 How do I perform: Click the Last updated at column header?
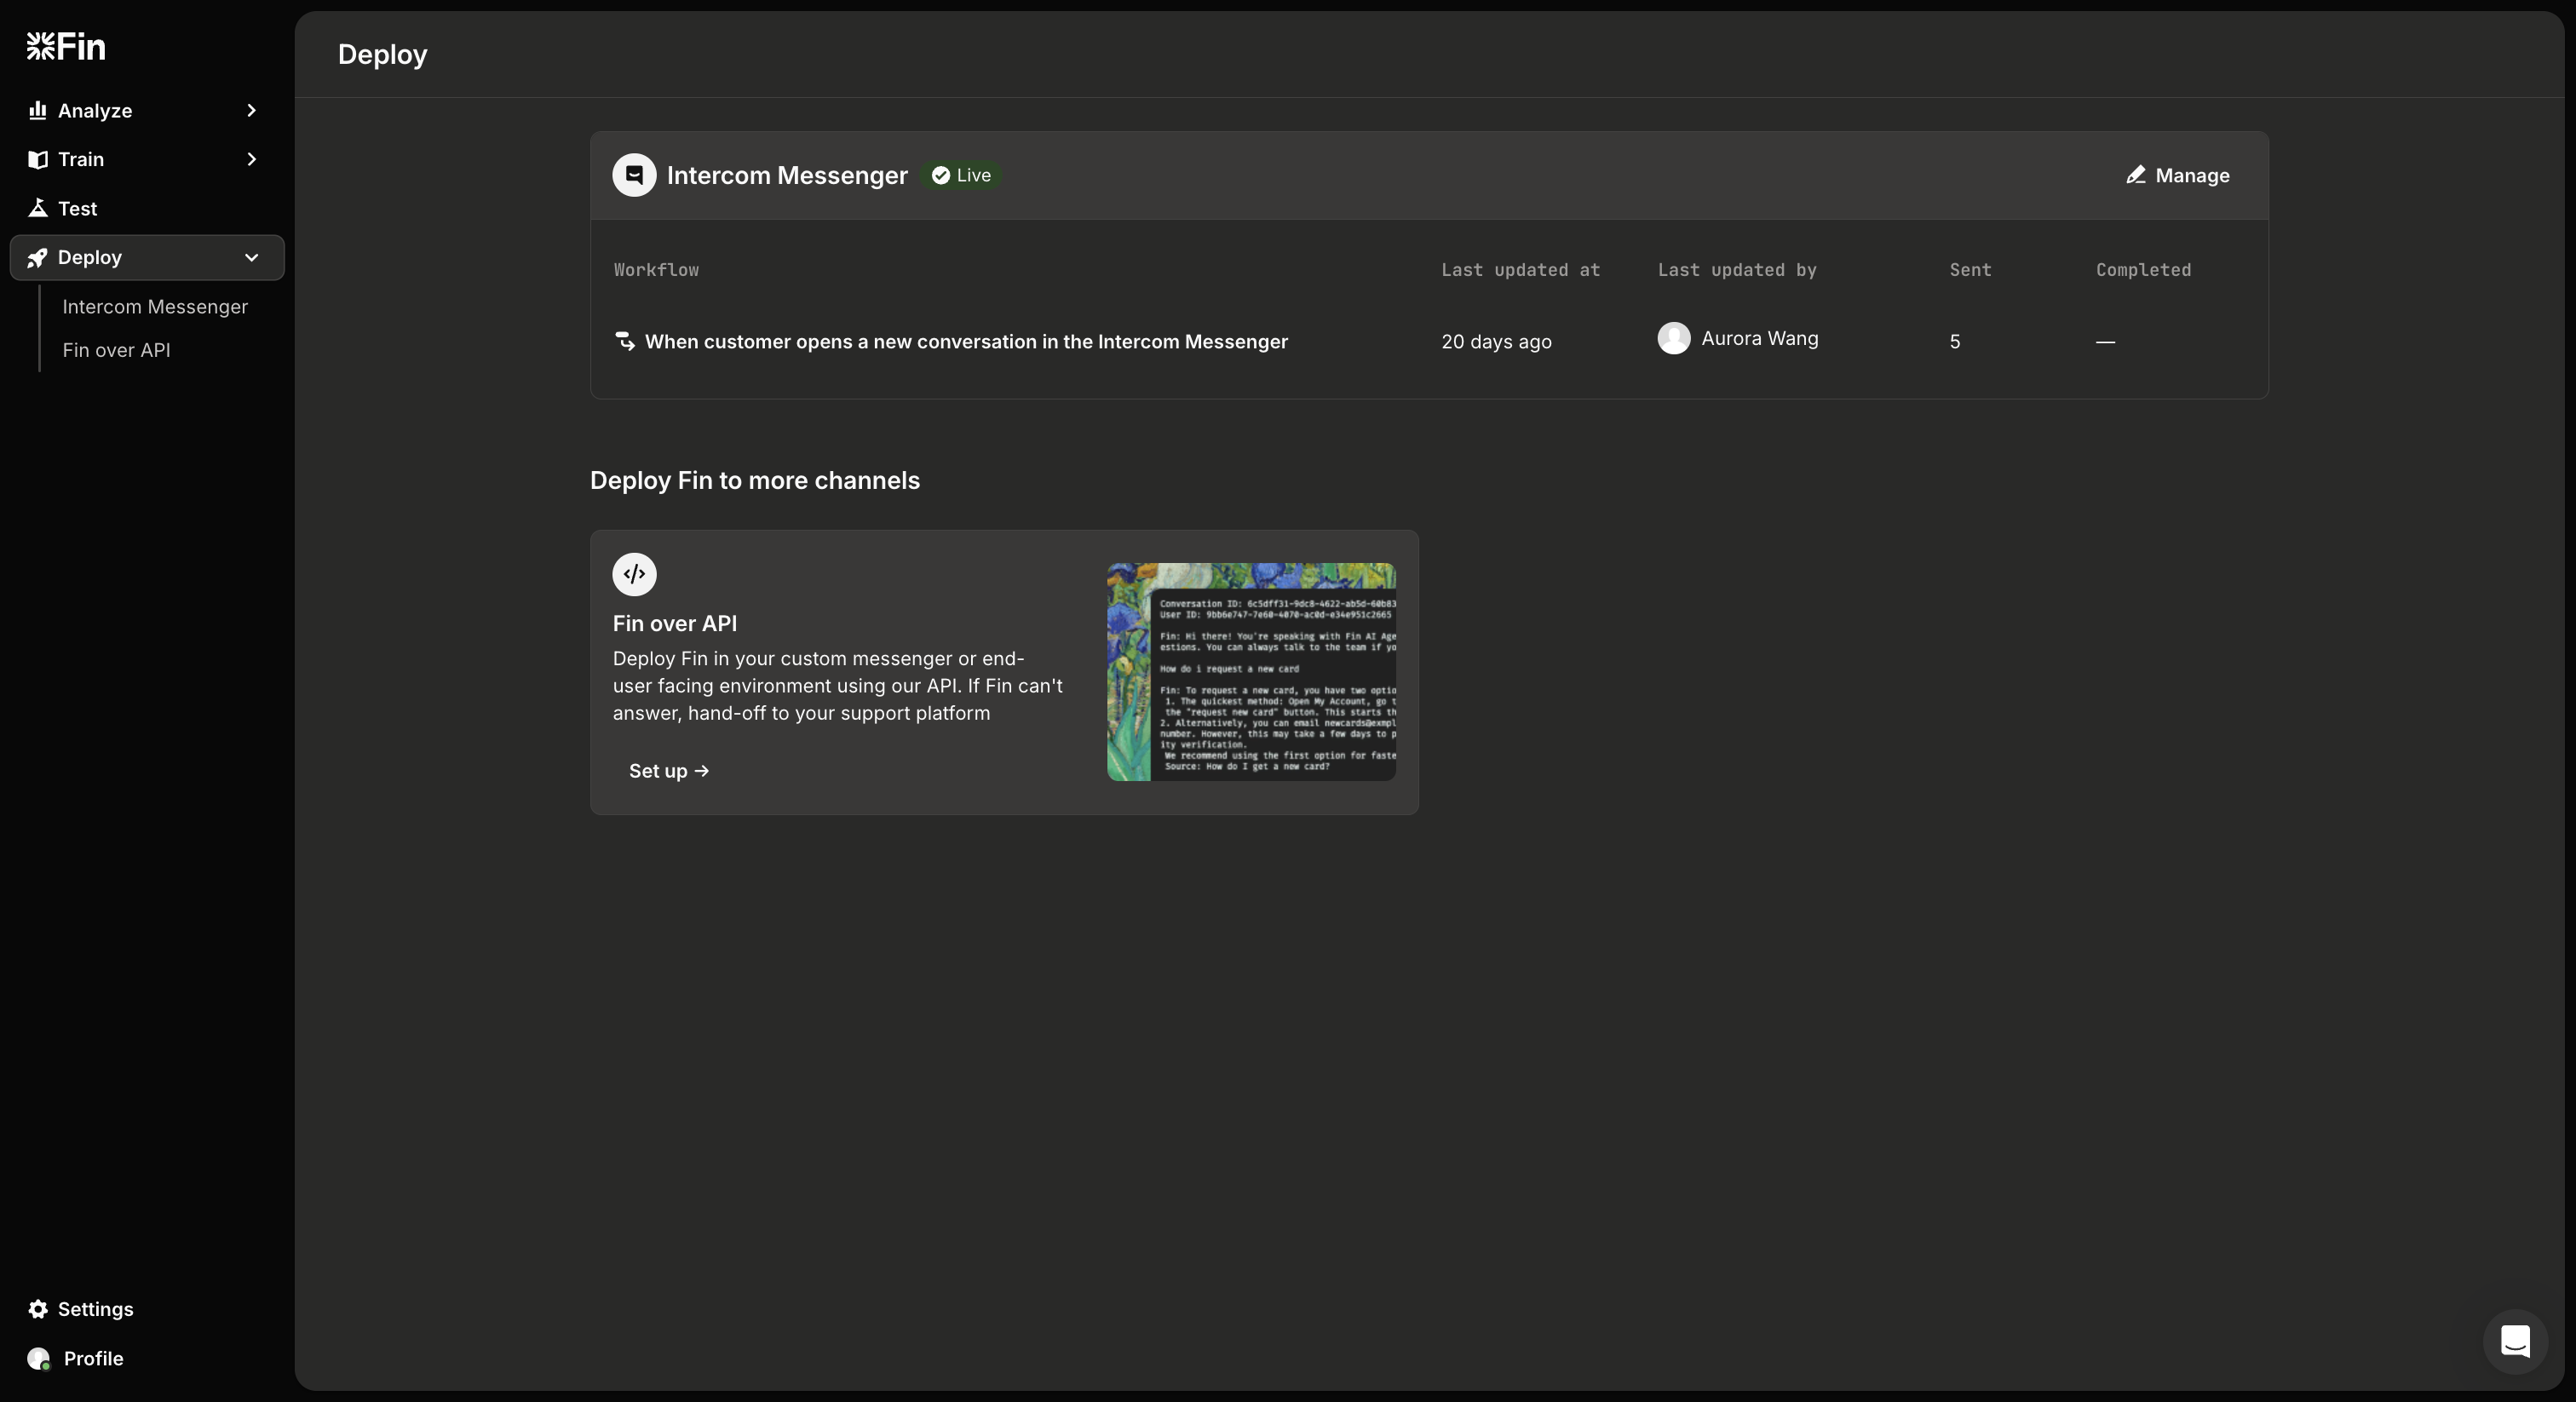[x=1520, y=270]
